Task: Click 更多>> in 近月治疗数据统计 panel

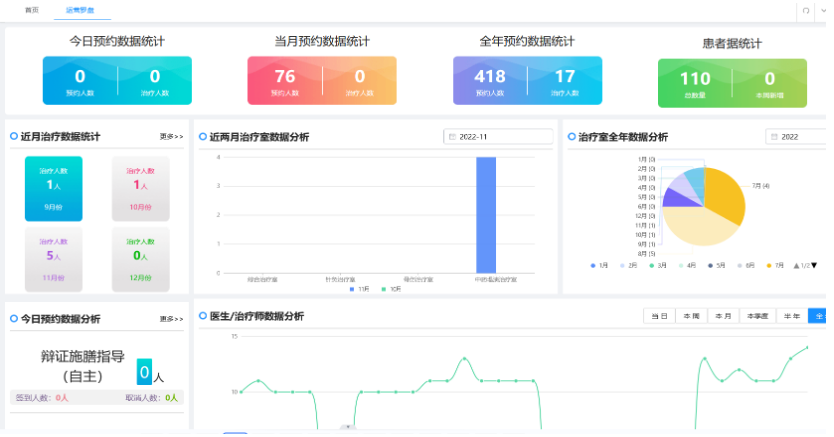Action: coord(171,136)
